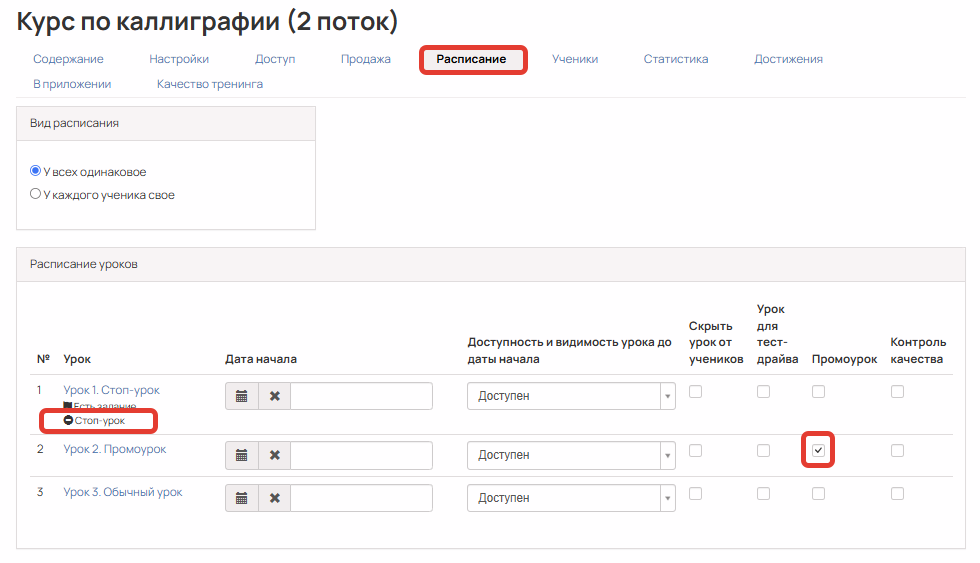Open Доступен dropdown for Урок 2. Промоурок
This screenshot has height=563, width=980.
[571, 456]
